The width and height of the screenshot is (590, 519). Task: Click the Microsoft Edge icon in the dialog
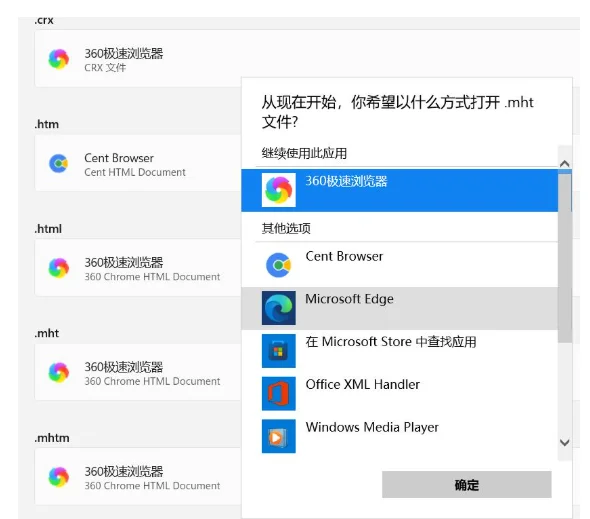coord(278,308)
